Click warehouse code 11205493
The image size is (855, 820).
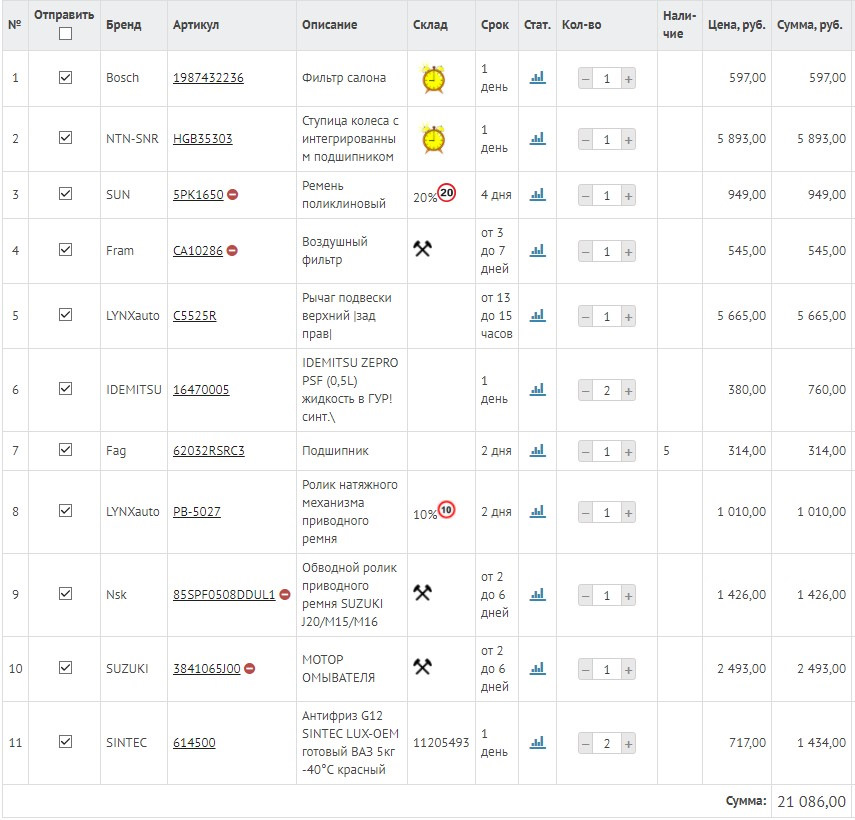441,743
